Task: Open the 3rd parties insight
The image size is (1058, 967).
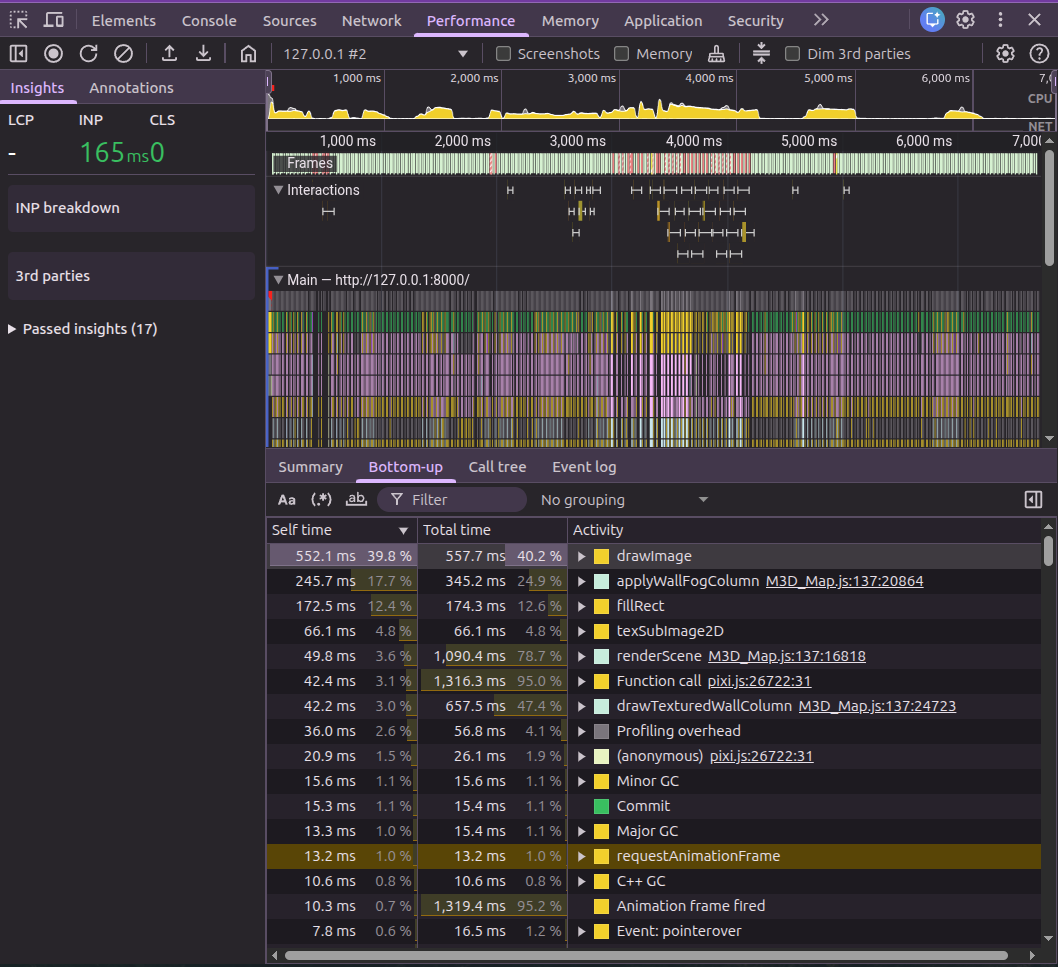Action: (x=132, y=276)
